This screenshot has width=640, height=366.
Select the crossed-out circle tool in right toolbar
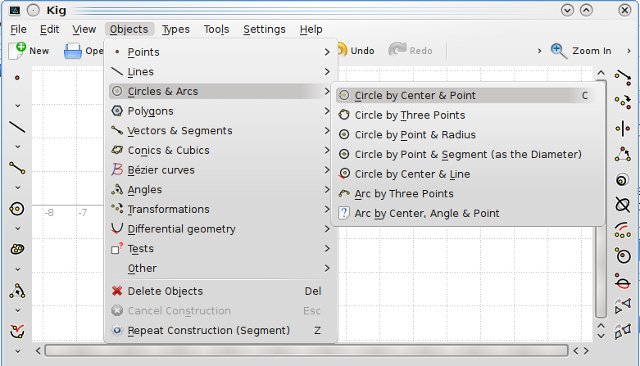tap(623, 204)
